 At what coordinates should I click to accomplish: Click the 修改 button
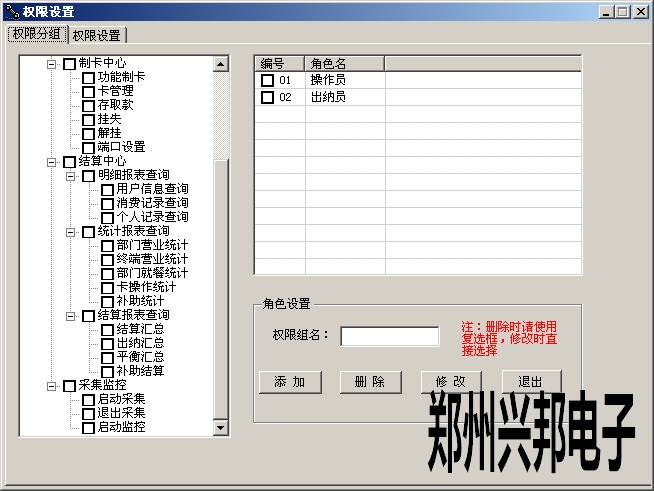[451, 382]
